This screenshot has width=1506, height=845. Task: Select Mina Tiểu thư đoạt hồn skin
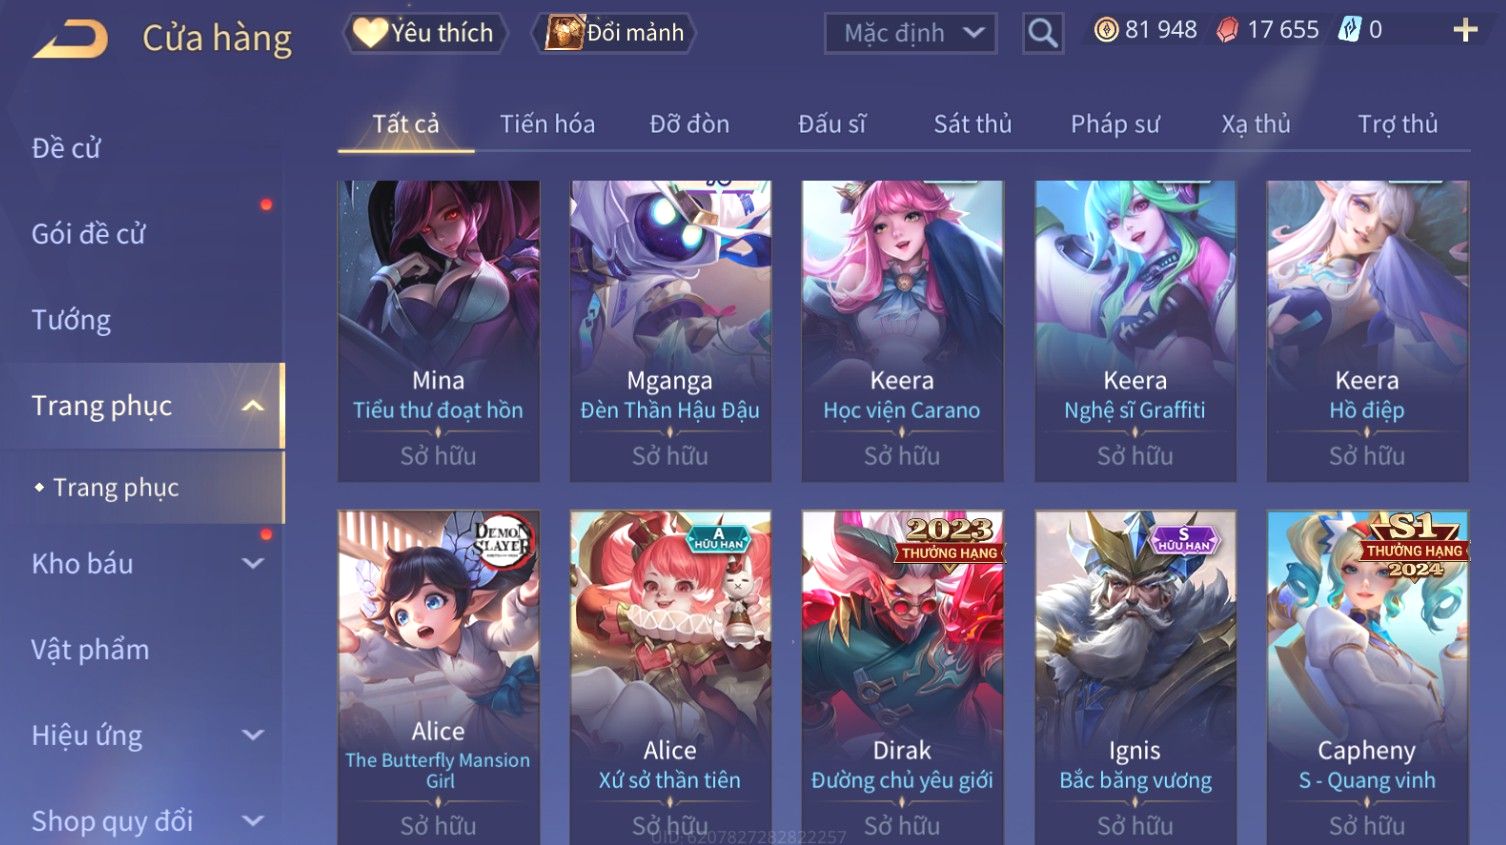438,331
